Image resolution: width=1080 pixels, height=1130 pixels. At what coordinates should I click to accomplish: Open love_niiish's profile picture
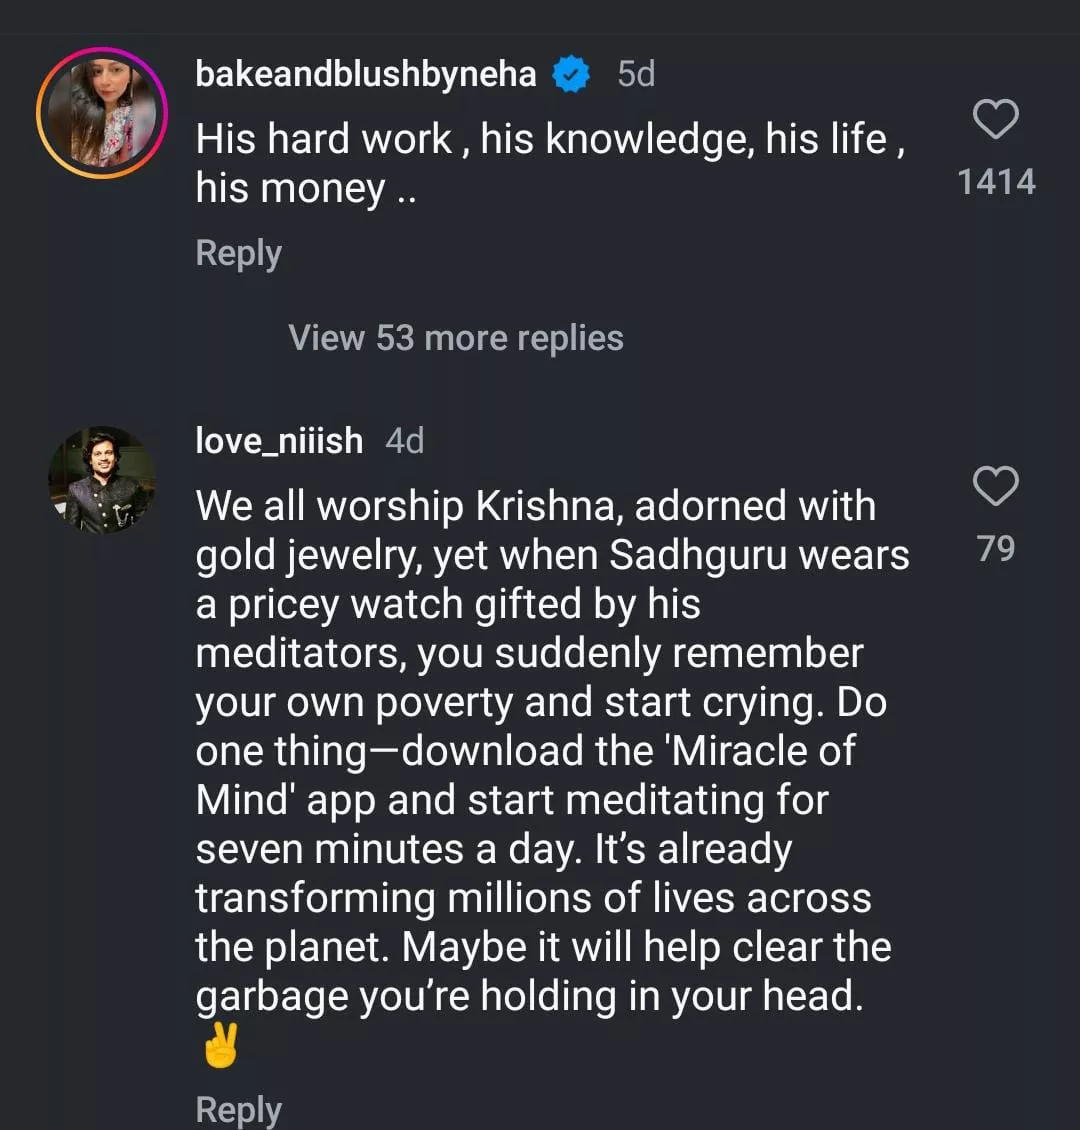click(x=101, y=480)
